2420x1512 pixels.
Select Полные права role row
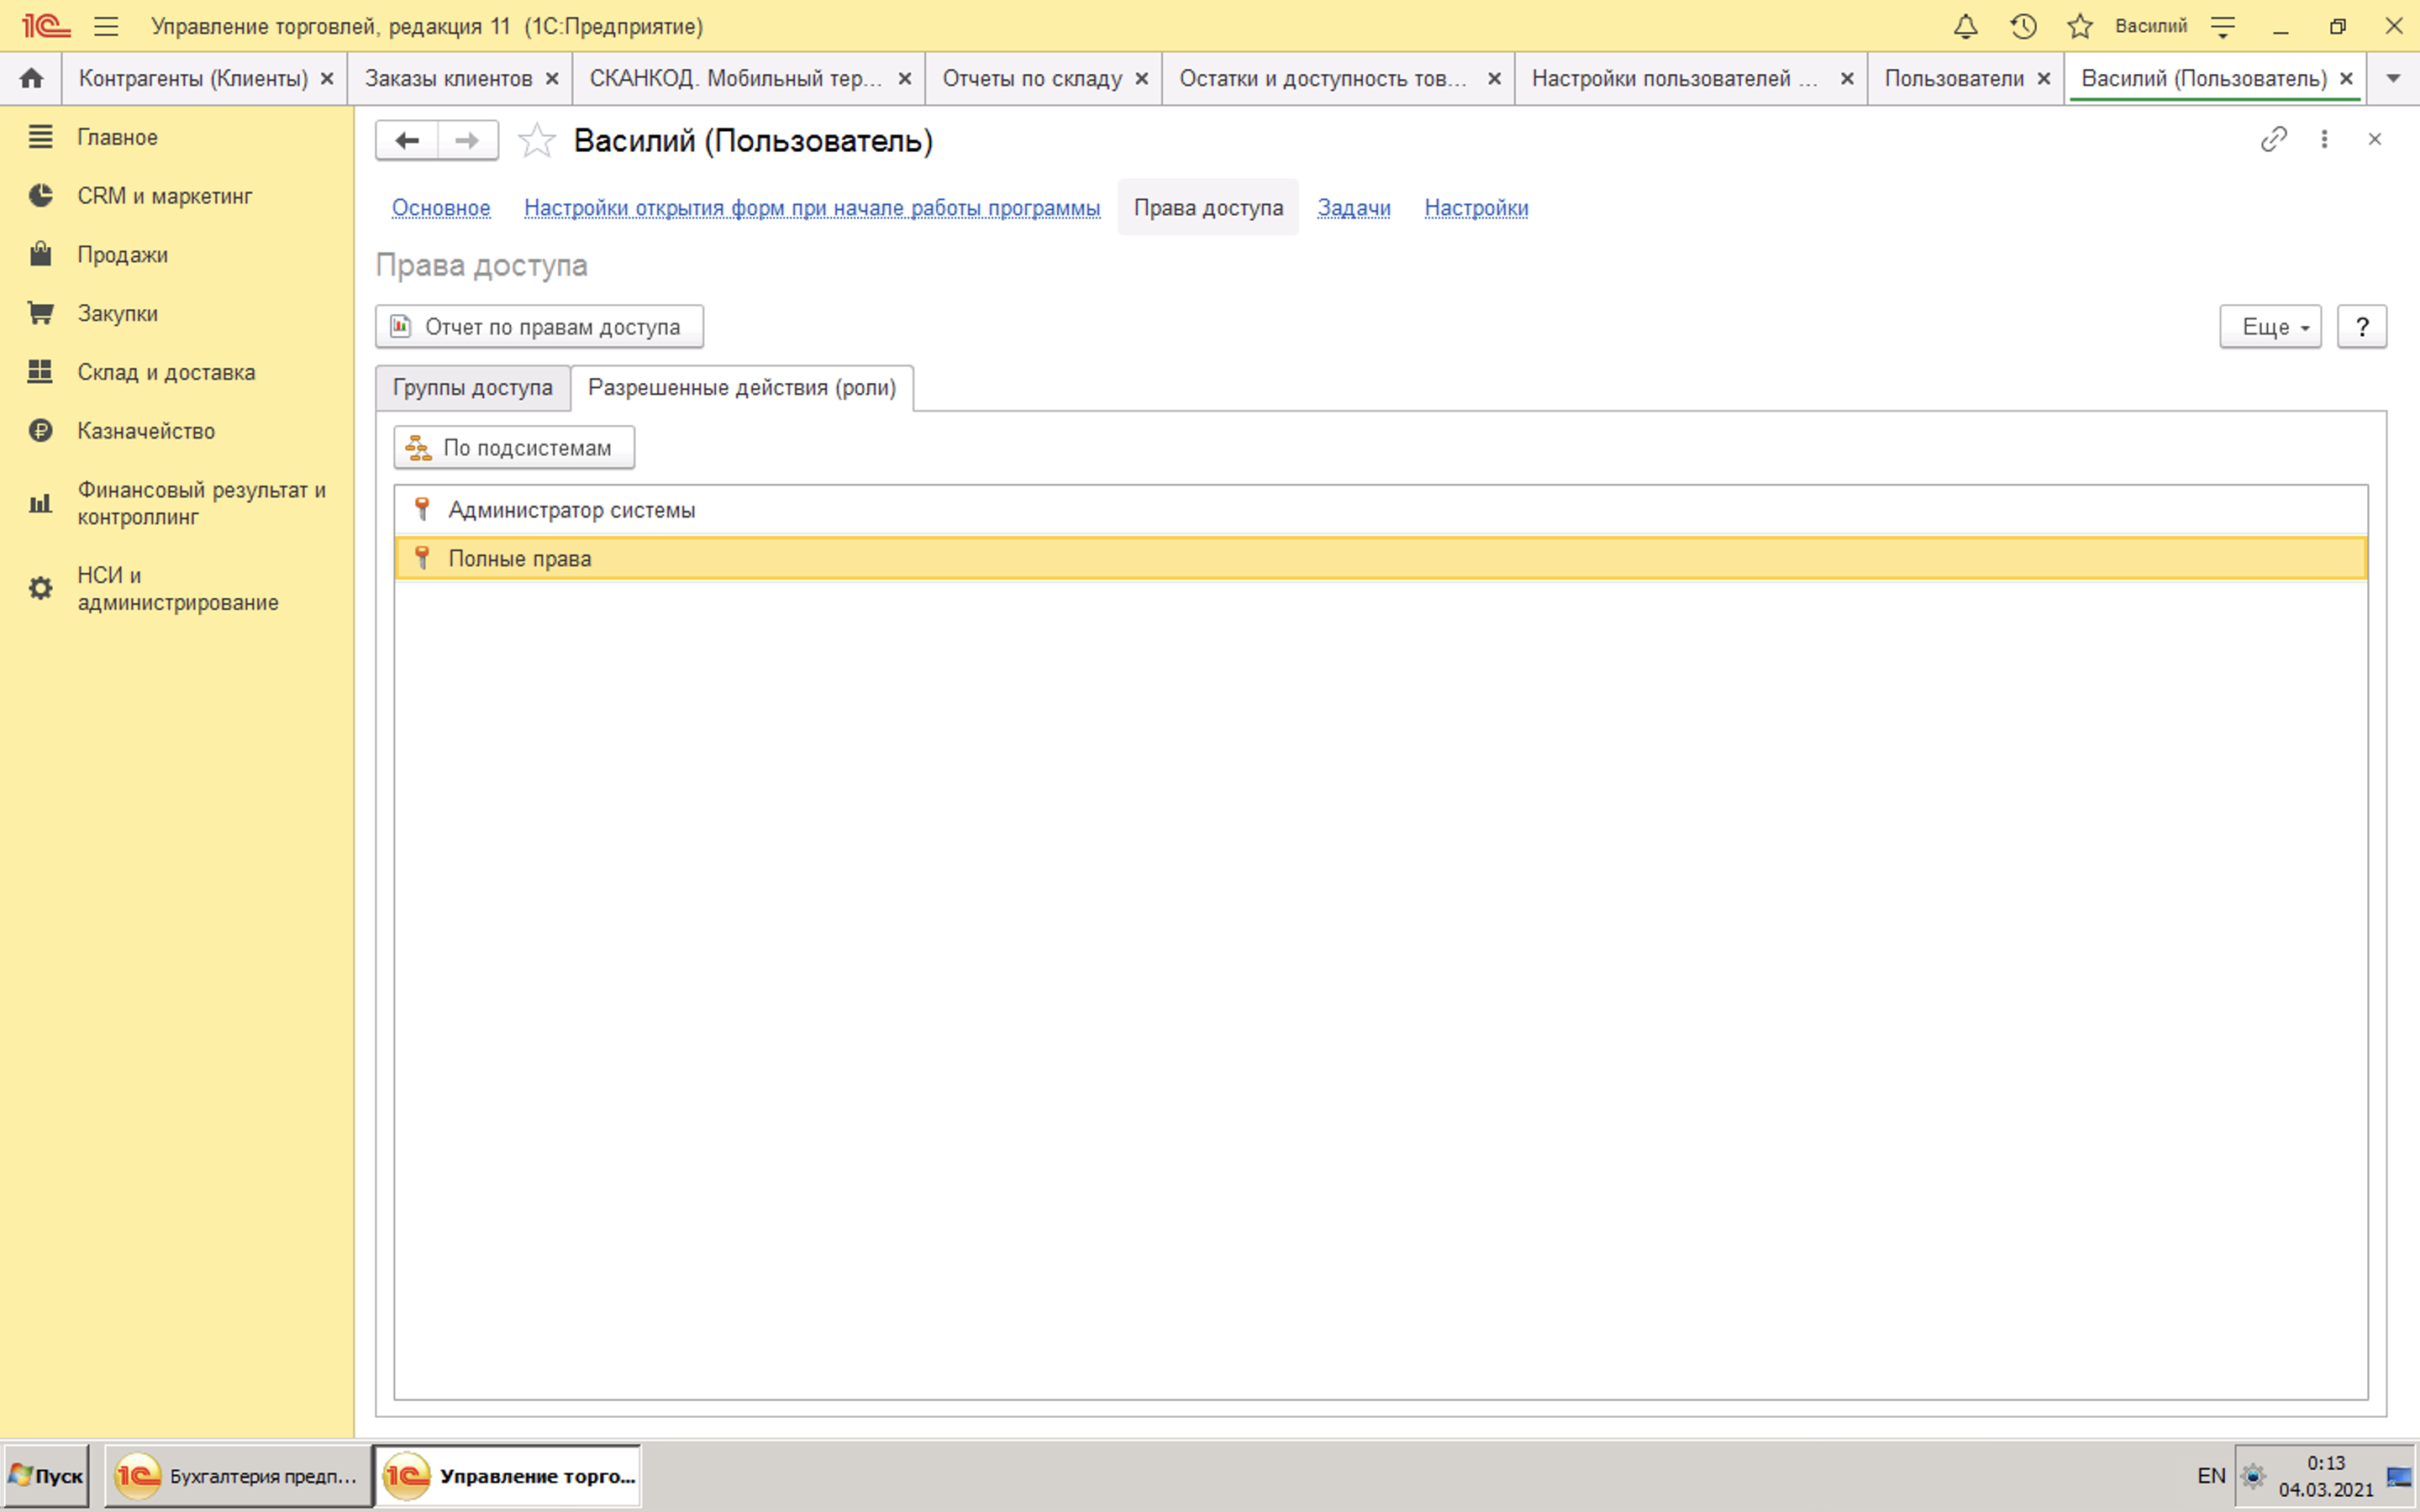1381,558
